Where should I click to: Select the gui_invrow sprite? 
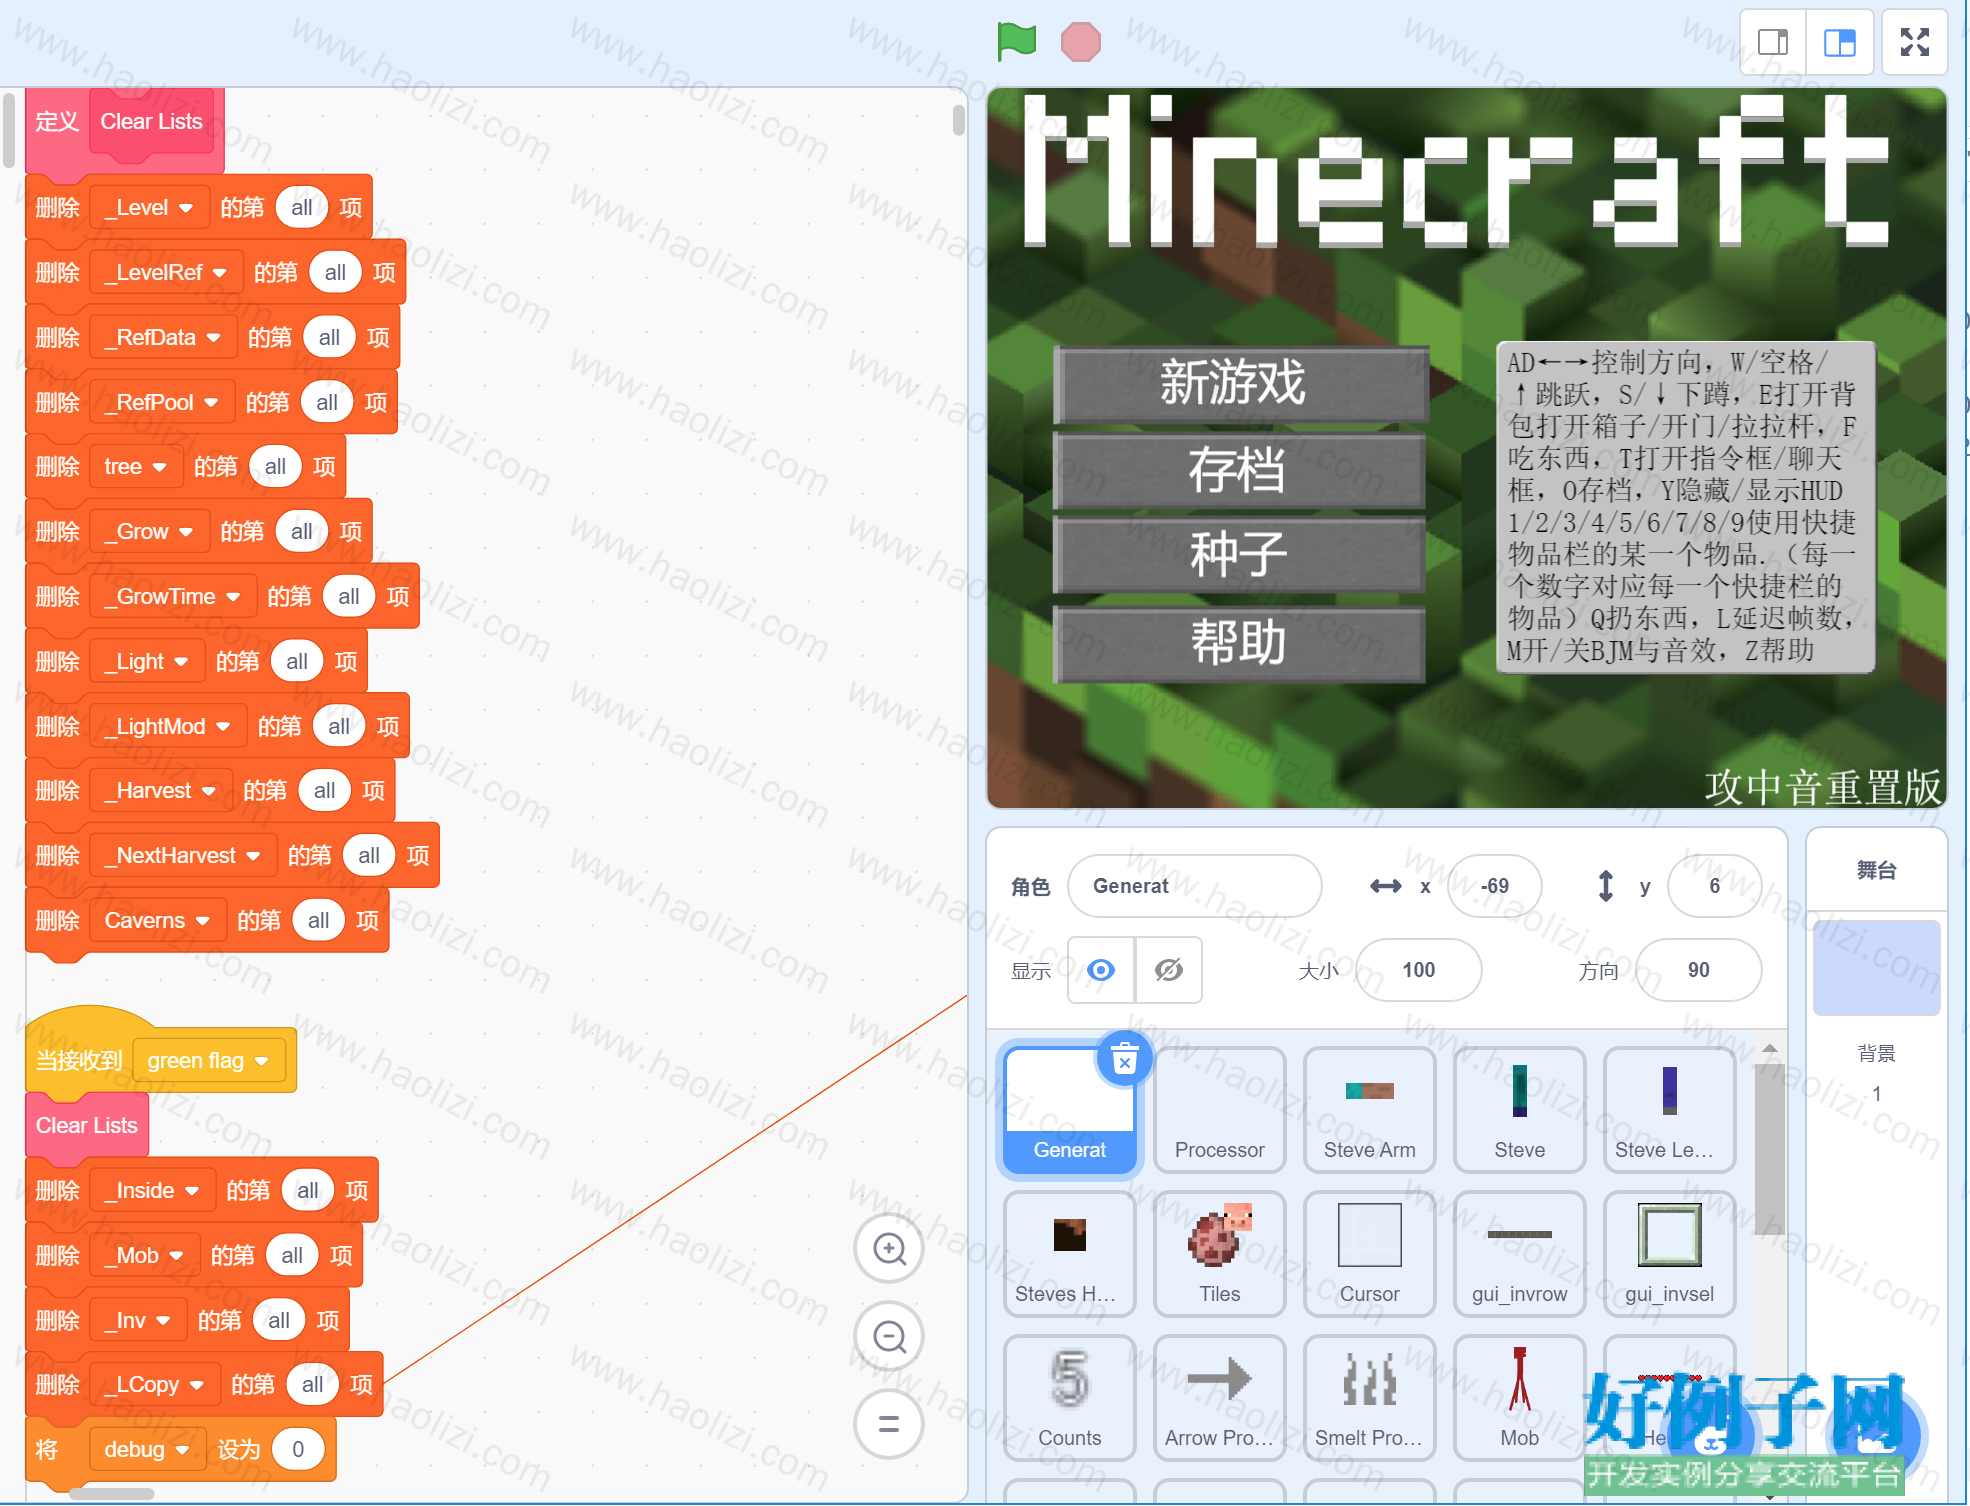pyautogui.click(x=1519, y=1254)
